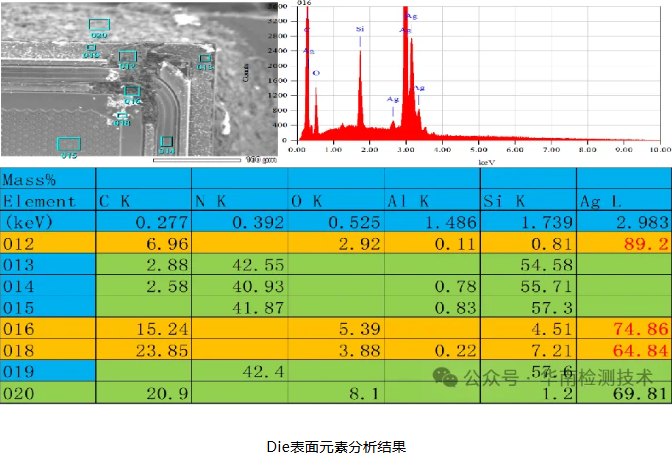Click the "Die表面元素分析结果" caption

click(336, 447)
